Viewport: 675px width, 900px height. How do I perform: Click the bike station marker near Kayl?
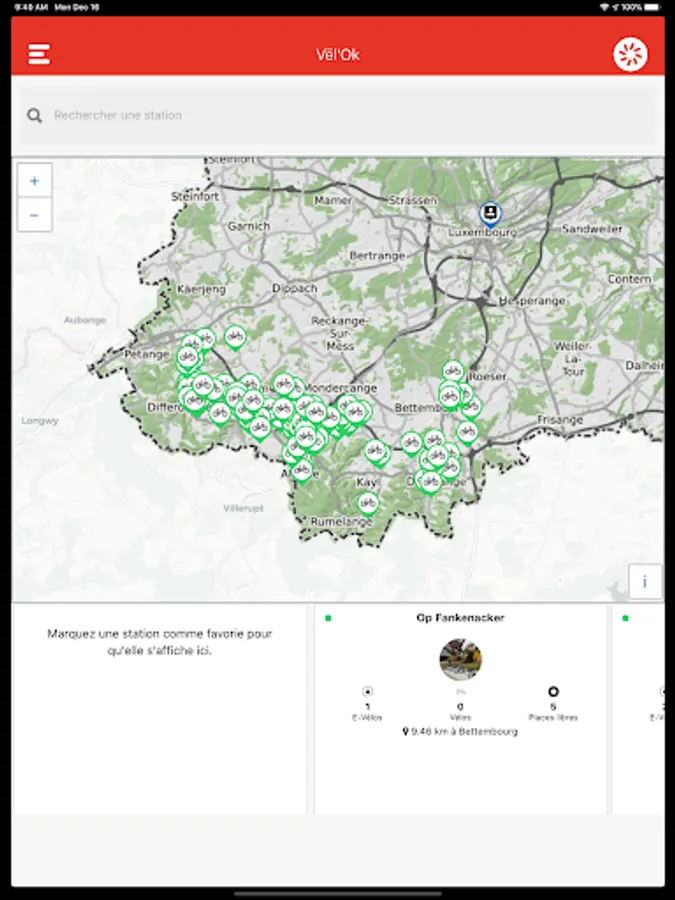[x=375, y=452]
